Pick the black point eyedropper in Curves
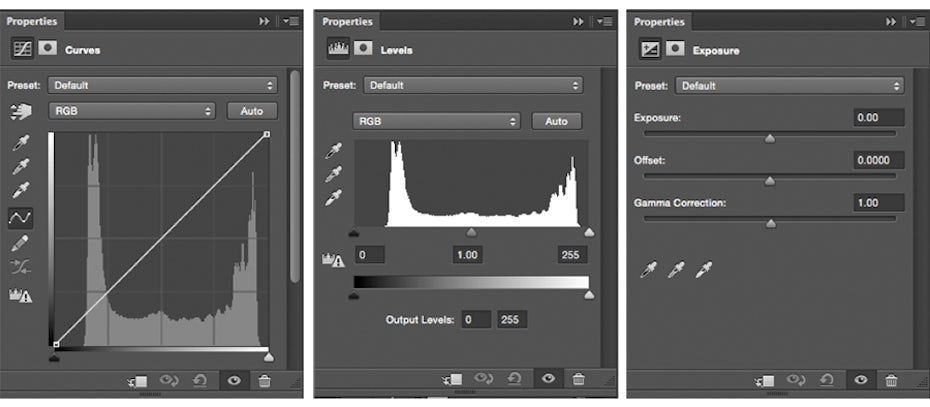Image resolution: width=930 pixels, height=407 pixels. 21,144
